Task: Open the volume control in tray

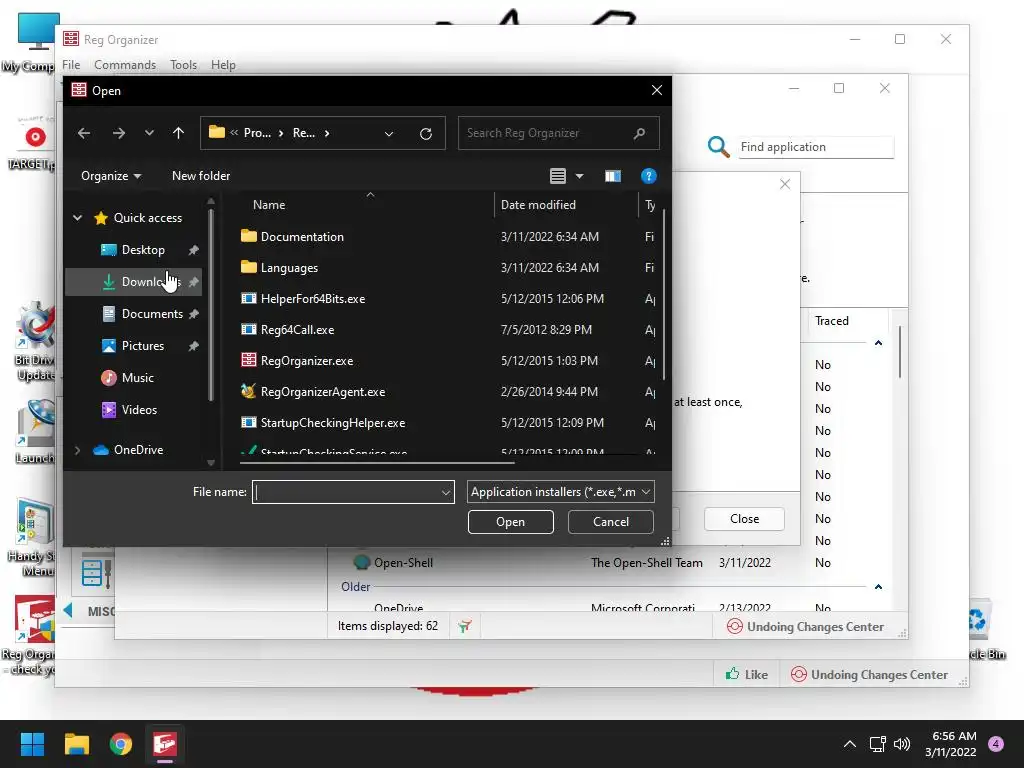Action: 902,744
